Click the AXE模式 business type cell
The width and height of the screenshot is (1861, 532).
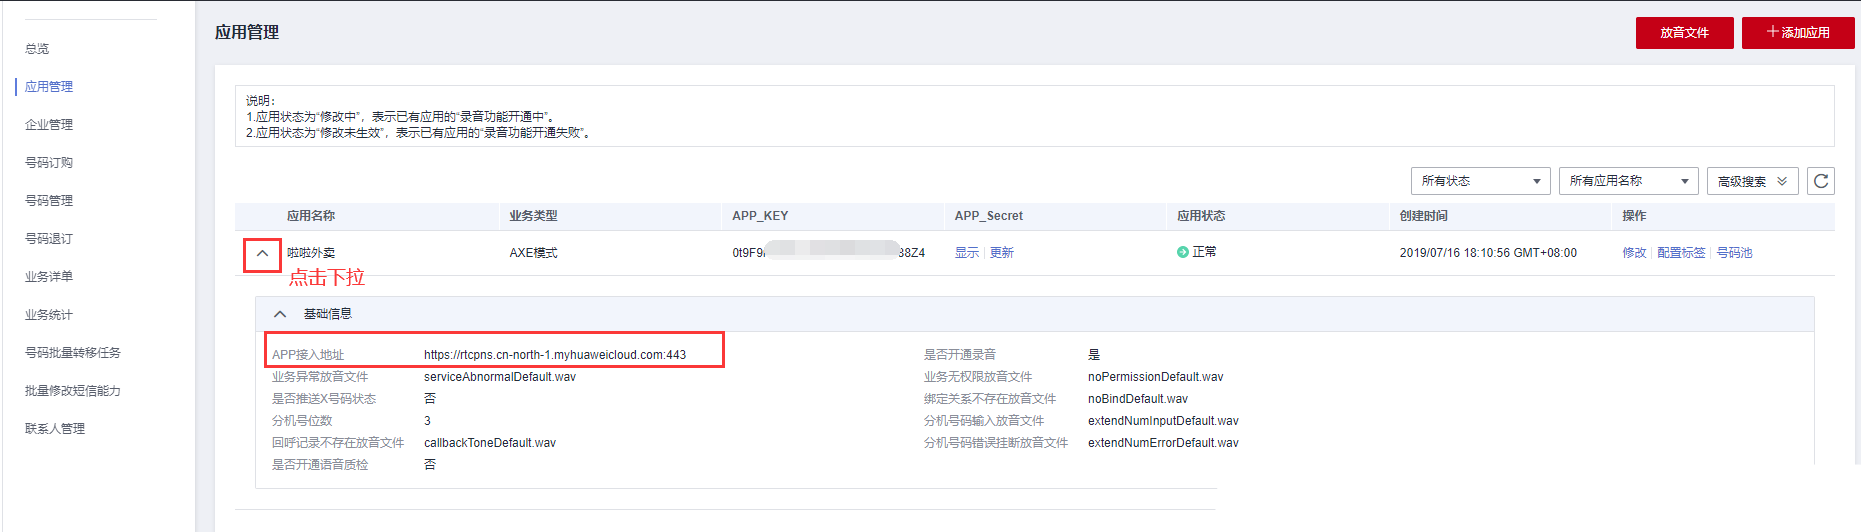point(533,253)
